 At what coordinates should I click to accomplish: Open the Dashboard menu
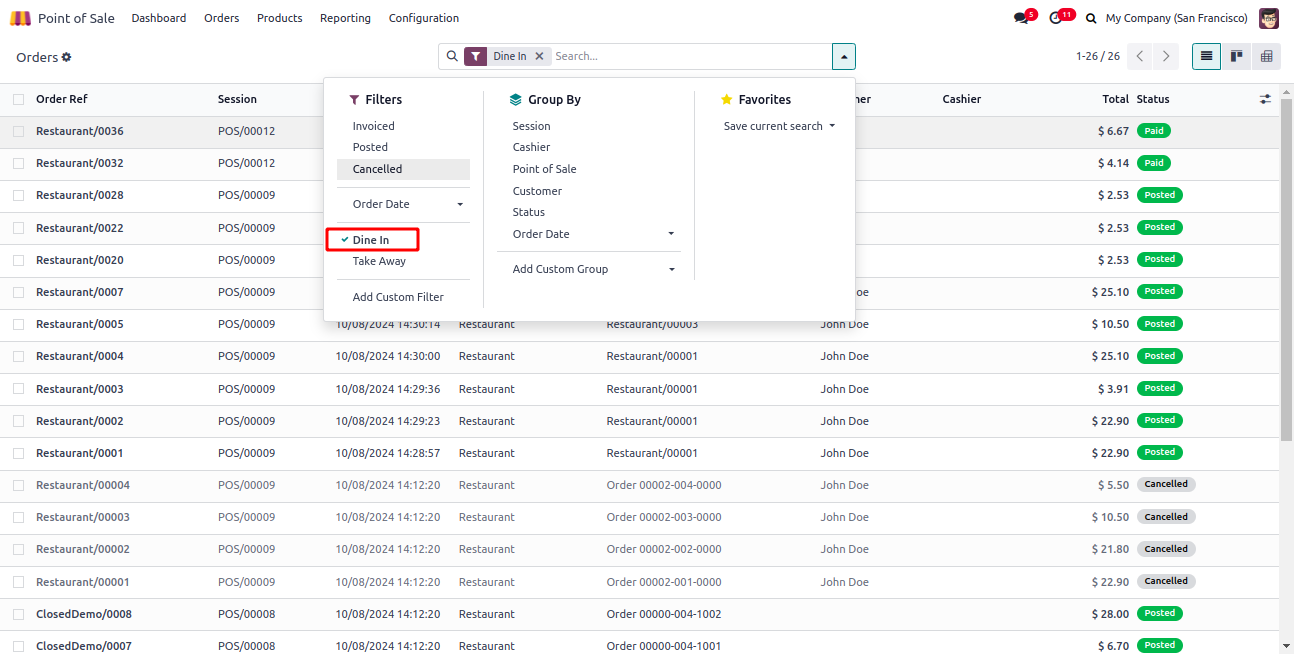[x=159, y=18]
